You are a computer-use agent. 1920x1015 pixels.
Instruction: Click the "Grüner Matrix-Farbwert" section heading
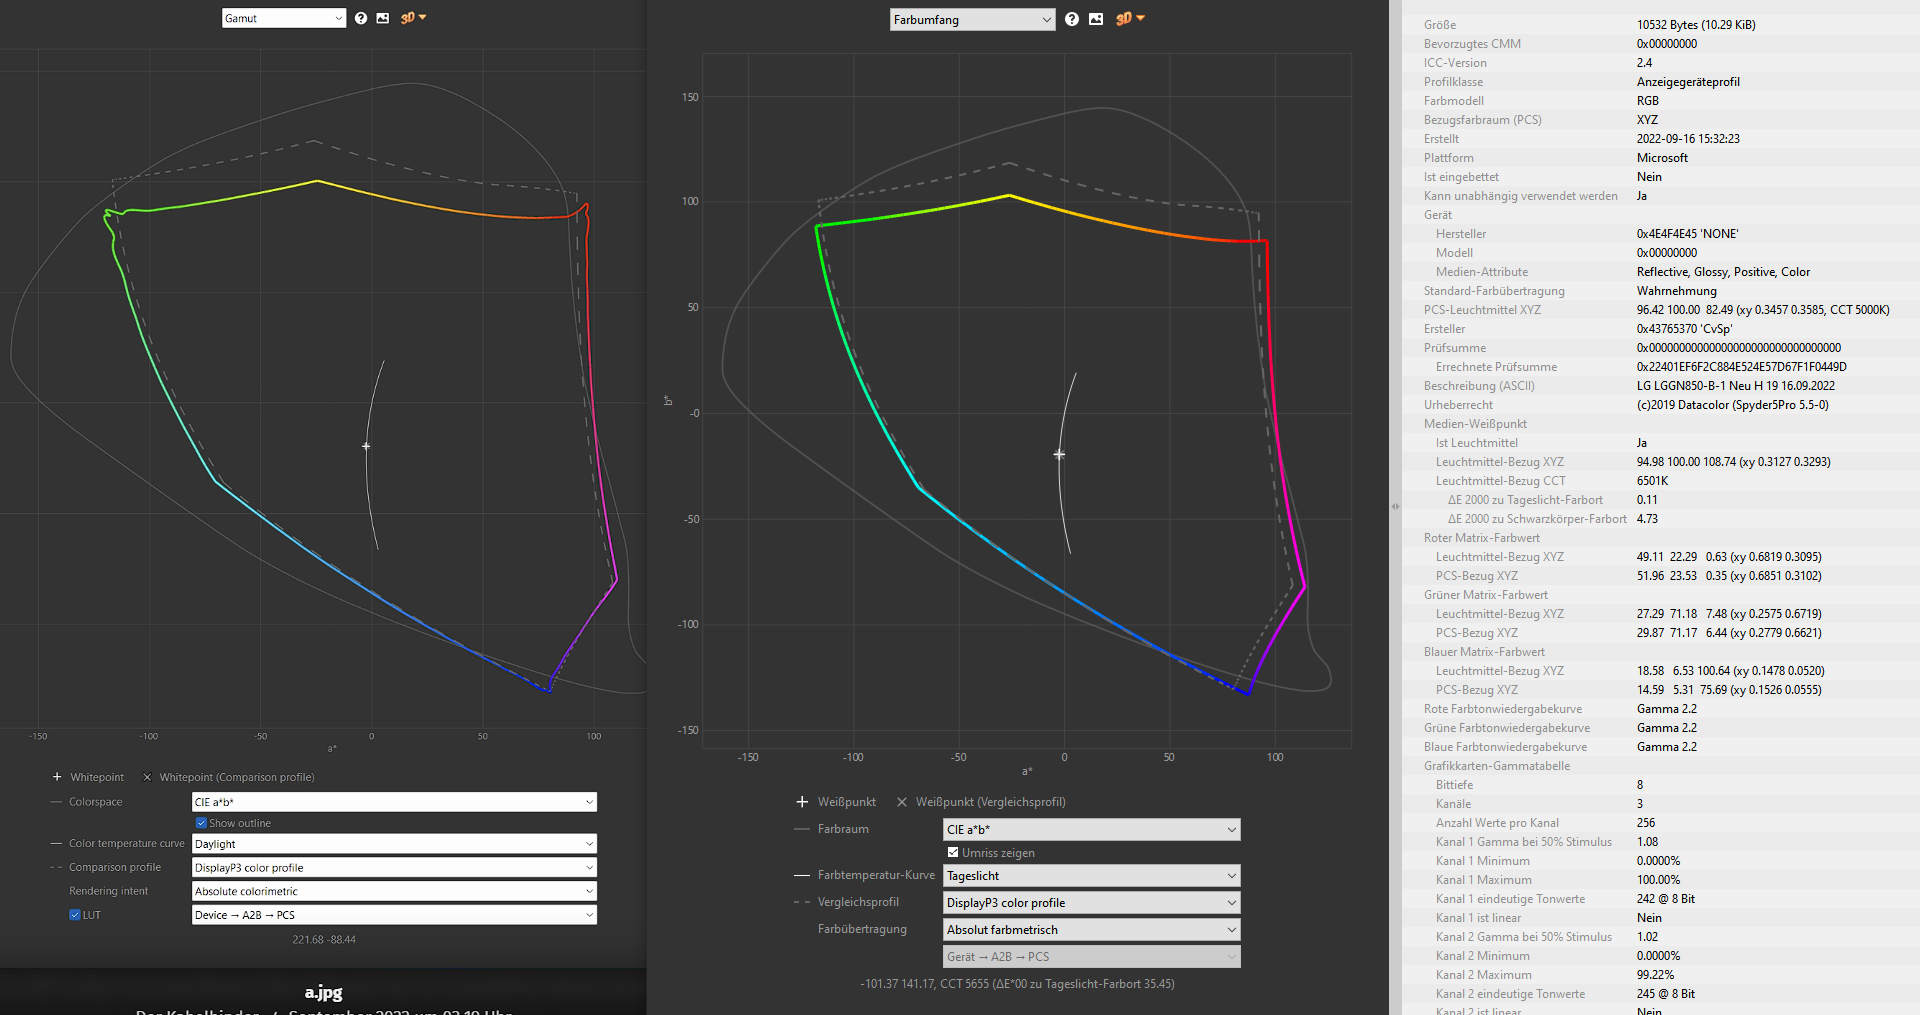(1486, 595)
